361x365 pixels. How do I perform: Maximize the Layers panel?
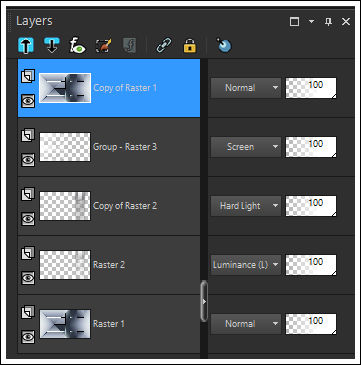pyautogui.click(x=294, y=22)
